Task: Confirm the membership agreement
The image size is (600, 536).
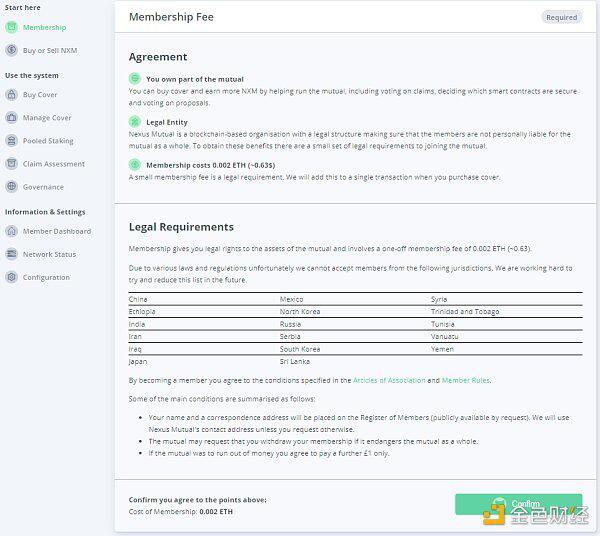Action: coord(518,504)
